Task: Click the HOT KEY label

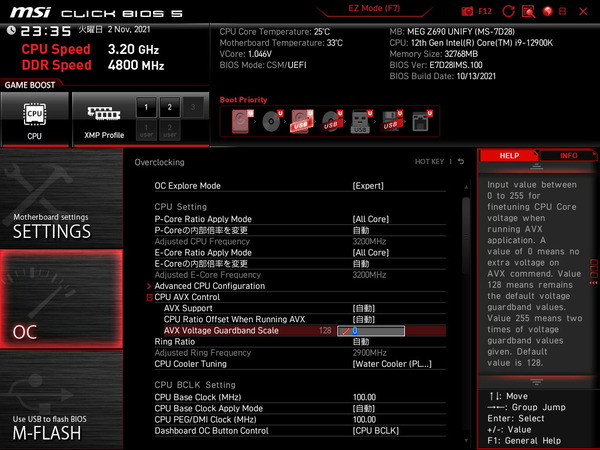Action: [x=429, y=162]
